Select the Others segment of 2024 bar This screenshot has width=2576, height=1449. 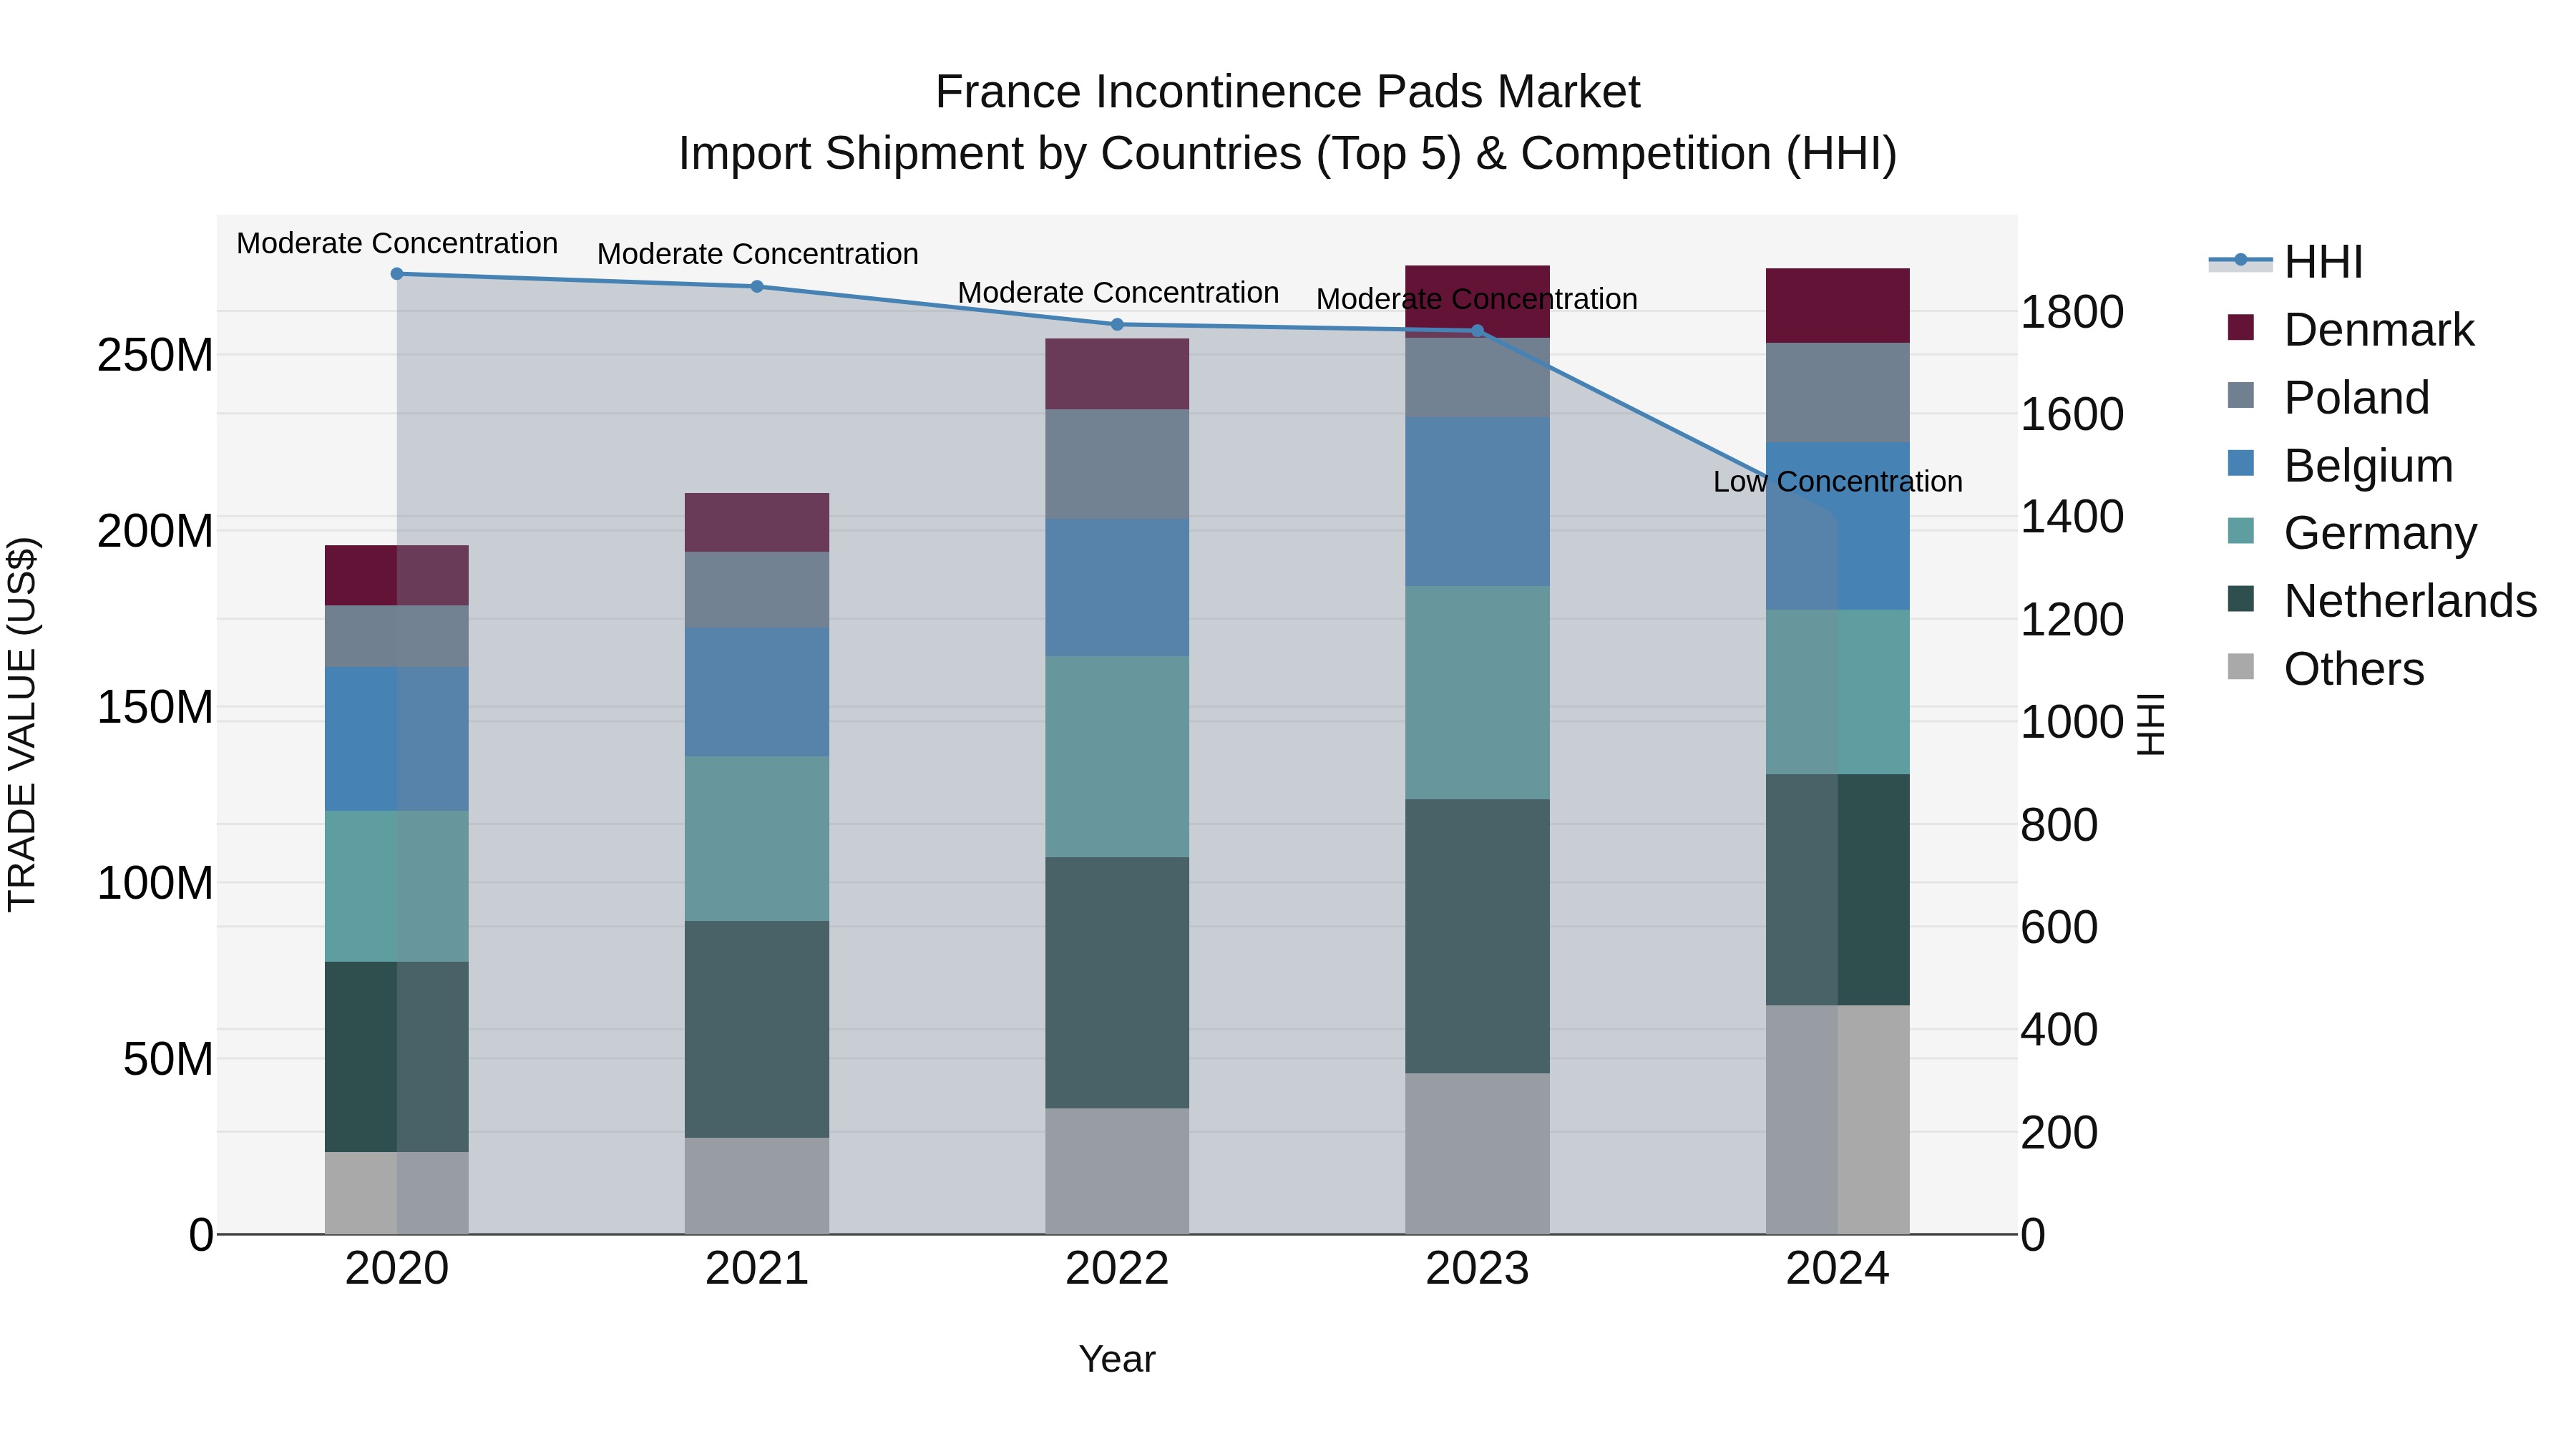[1838, 1120]
